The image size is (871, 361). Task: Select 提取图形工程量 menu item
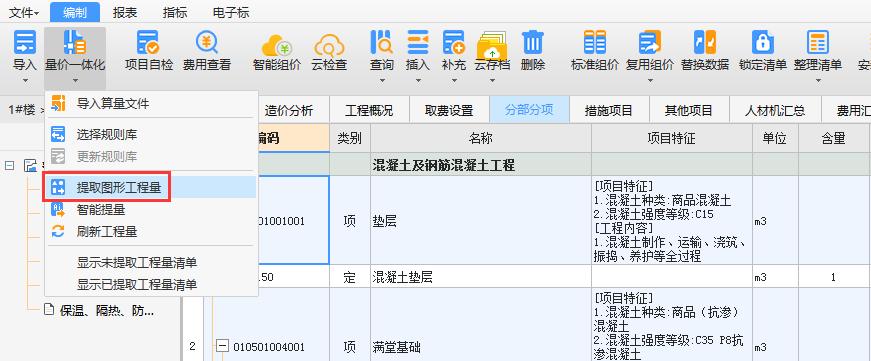click(151, 188)
